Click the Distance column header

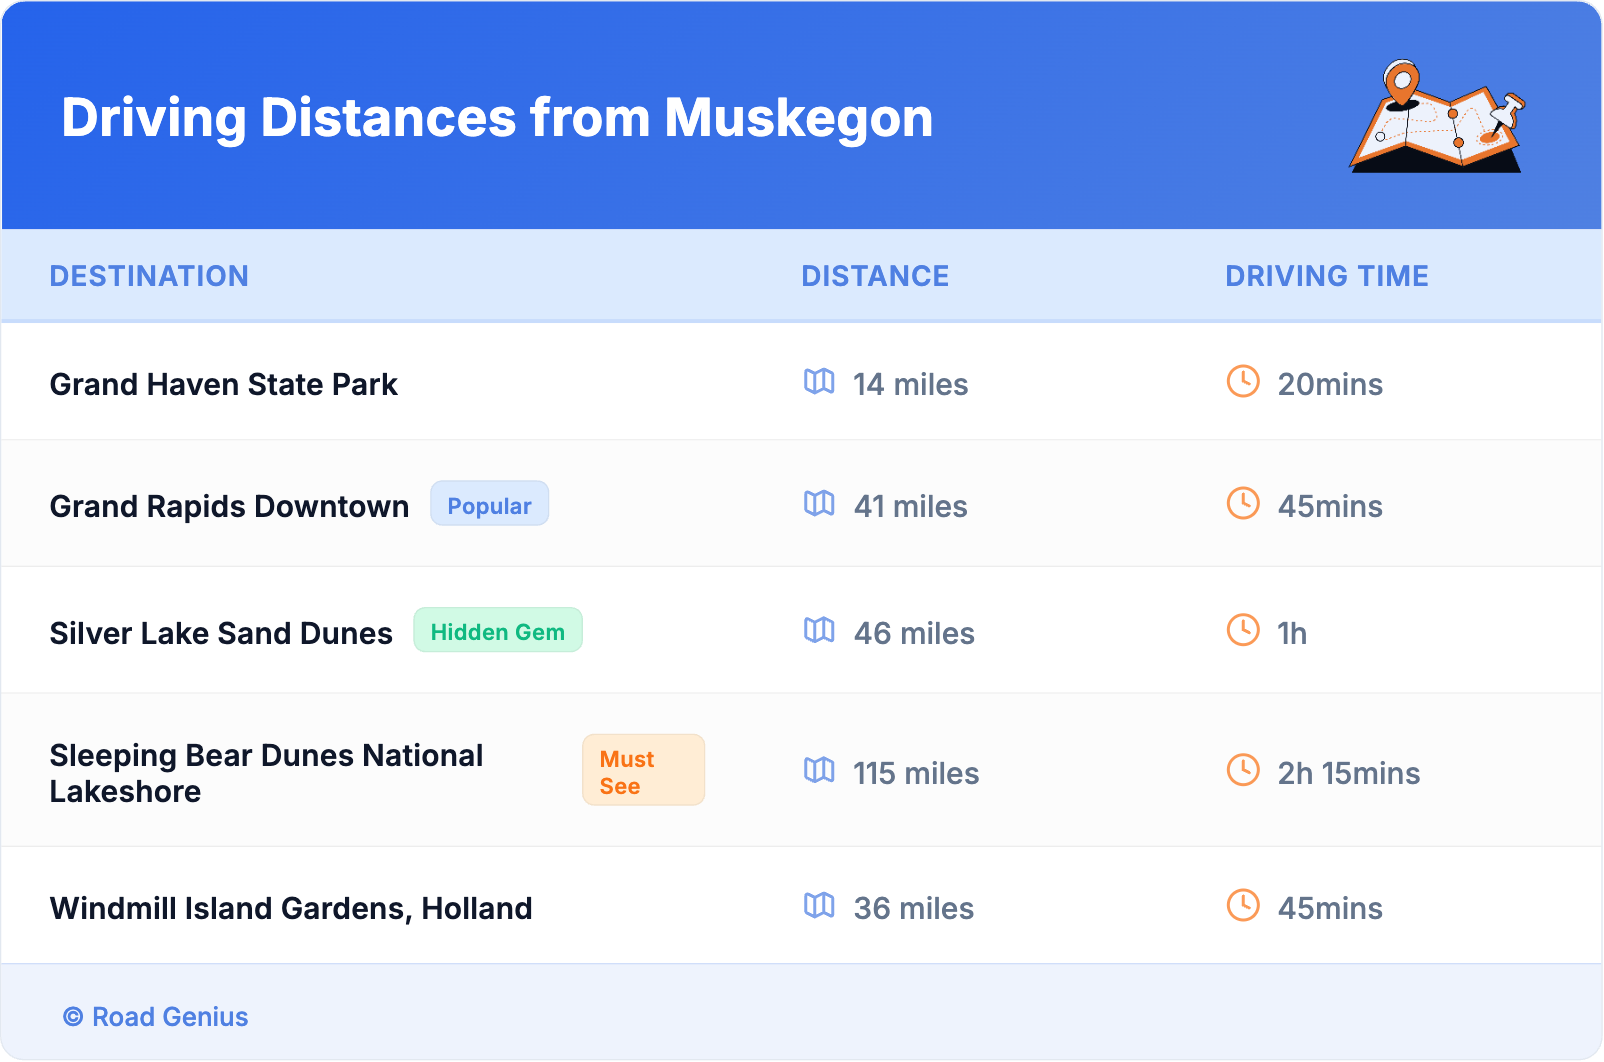coord(875,276)
